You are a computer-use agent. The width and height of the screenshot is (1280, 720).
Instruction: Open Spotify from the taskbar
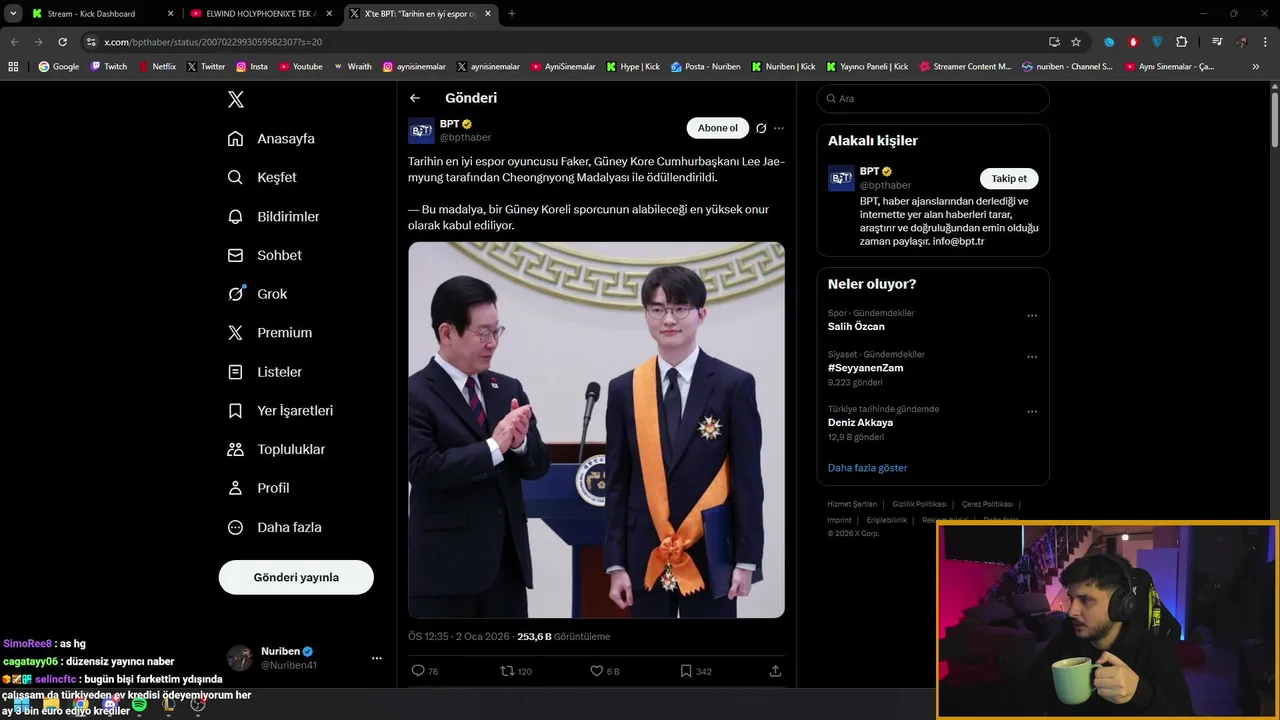pyautogui.click(x=139, y=705)
